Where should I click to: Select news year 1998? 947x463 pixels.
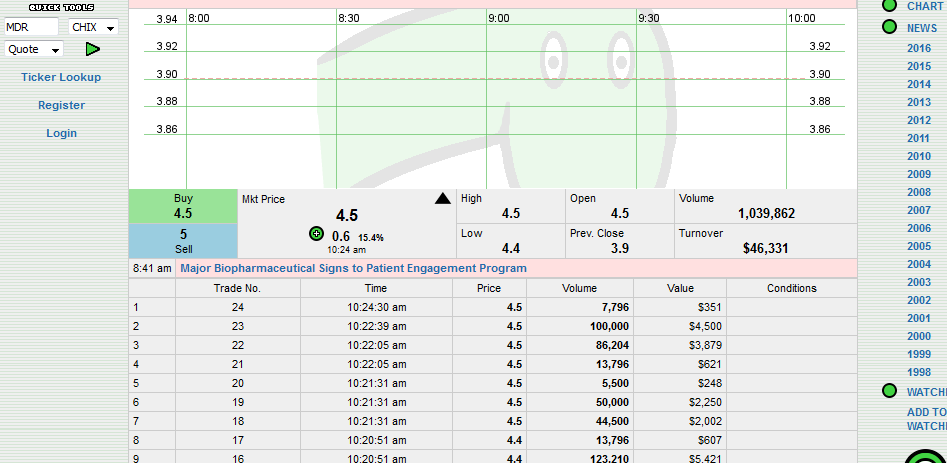point(919,372)
